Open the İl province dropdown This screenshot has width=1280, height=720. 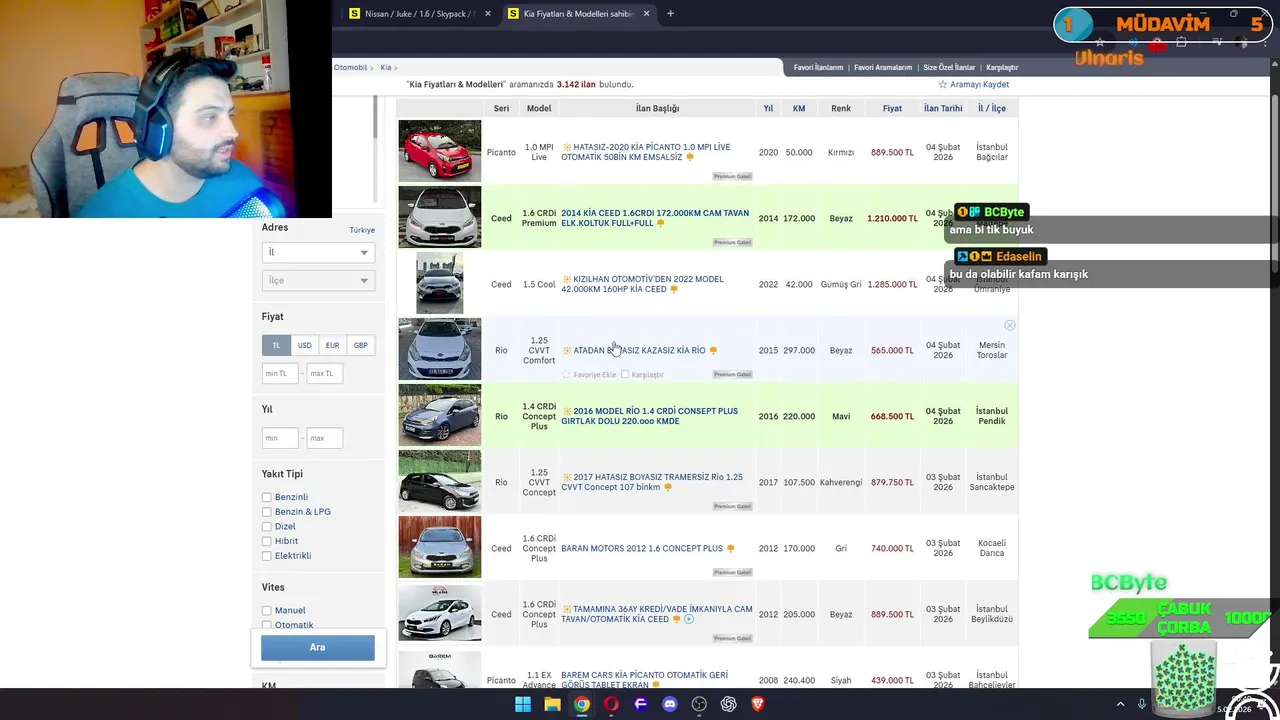tap(317, 253)
